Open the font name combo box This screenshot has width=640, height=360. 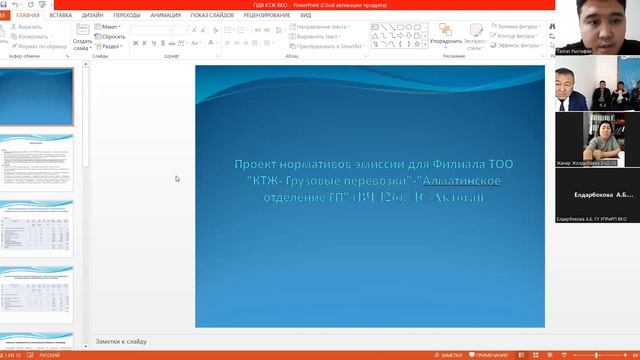(x=151, y=30)
